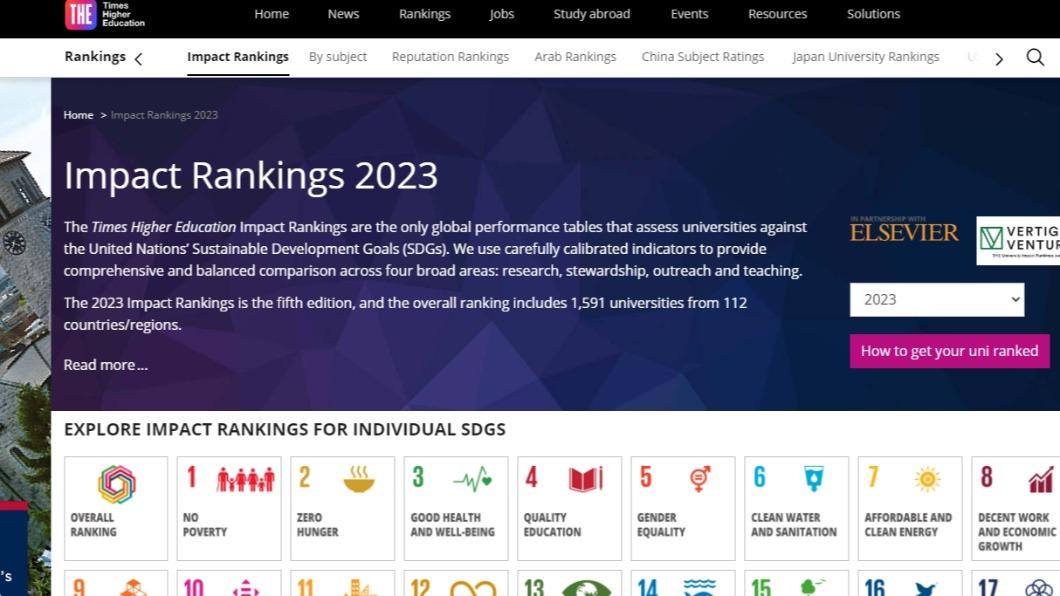Click the Impact Rankings 2023 page heading

pos(251,176)
